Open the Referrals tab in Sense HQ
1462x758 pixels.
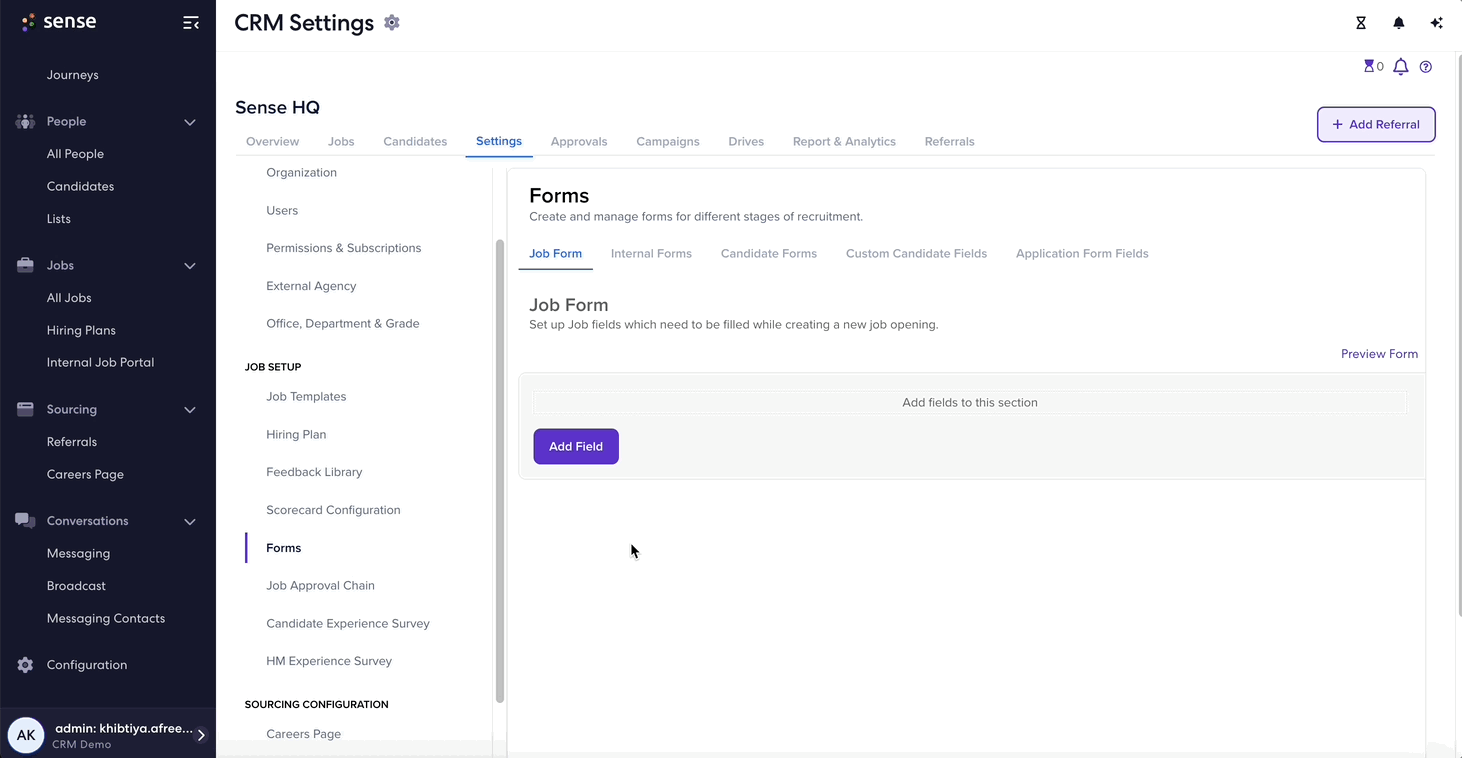tap(949, 141)
